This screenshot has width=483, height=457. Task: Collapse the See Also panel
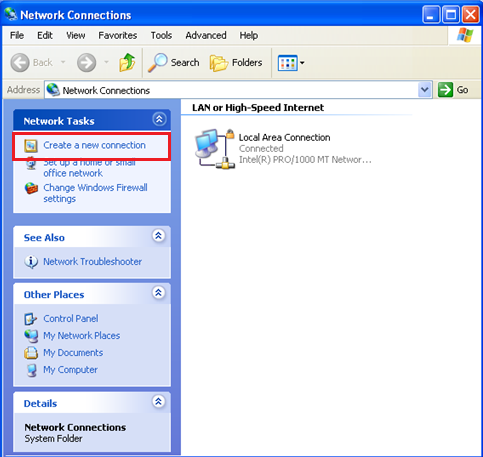click(x=159, y=236)
